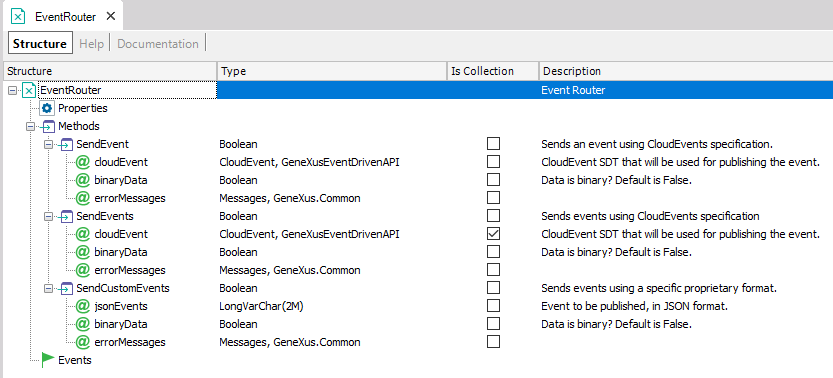Toggle Is Collection for SendEvents binaryData
Image resolution: width=833 pixels, height=378 pixels.
click(x=493, y=252)
